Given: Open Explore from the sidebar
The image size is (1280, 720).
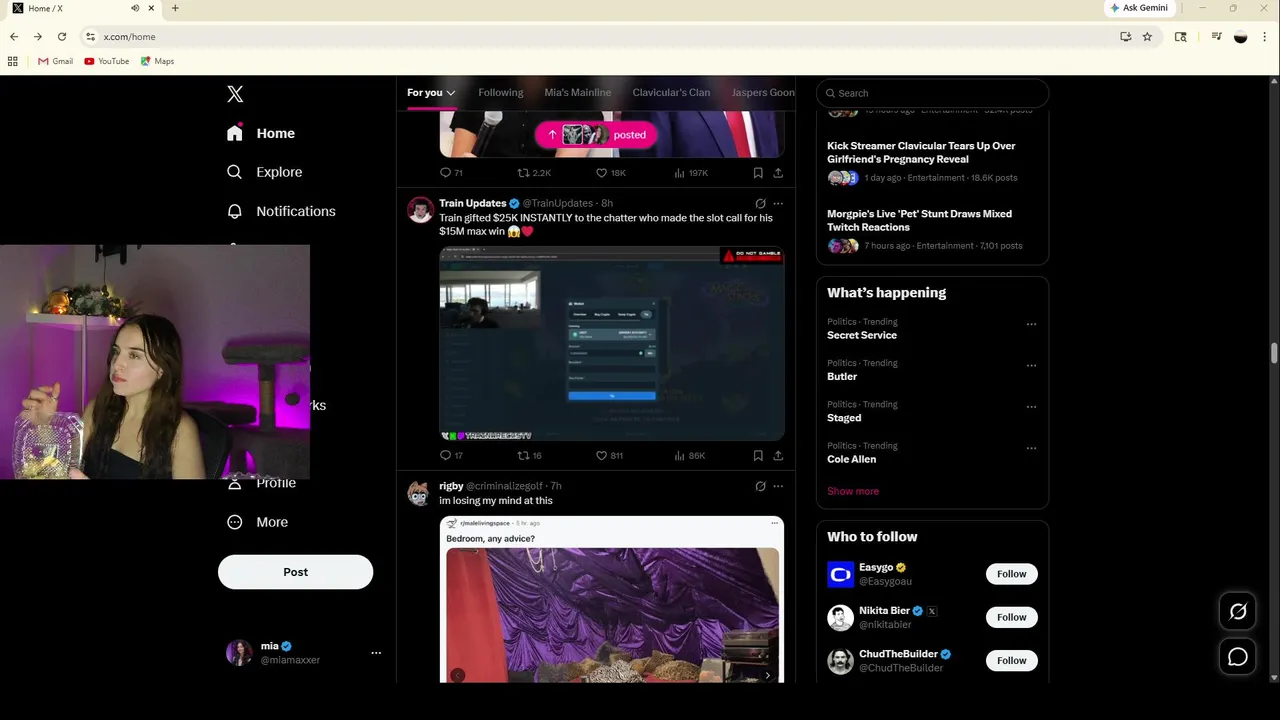Looking at the screenshot, I should pos(265,172).
